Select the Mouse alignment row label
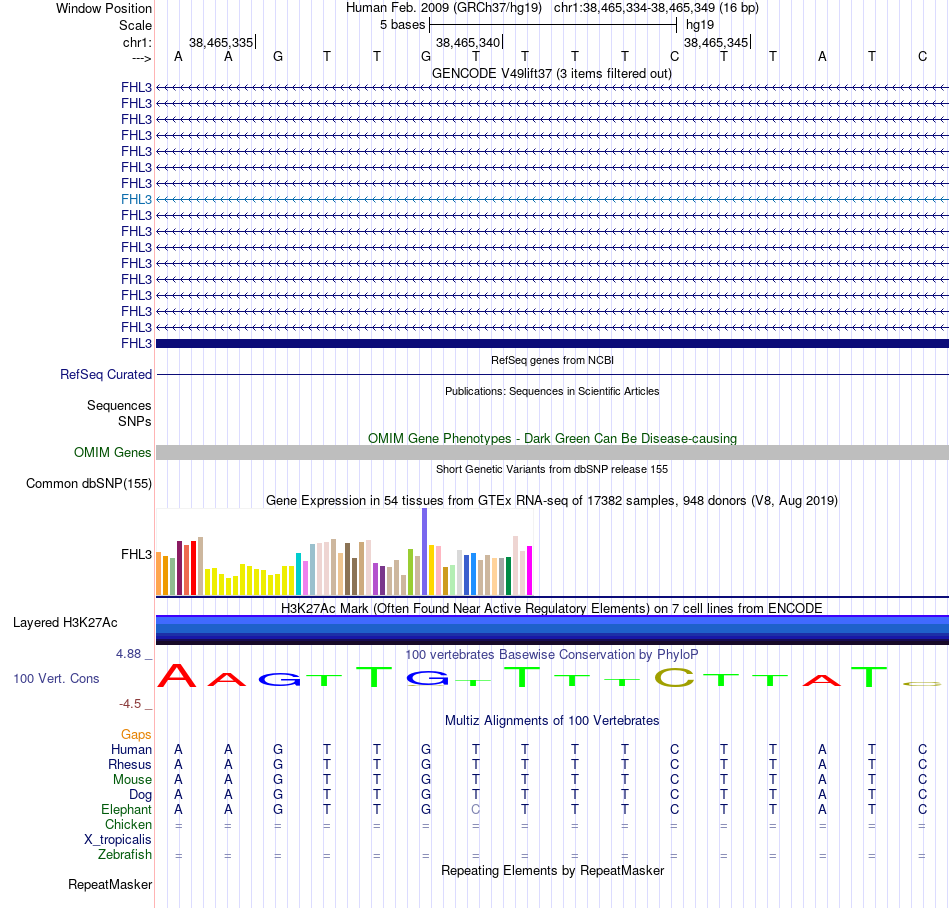The image size is (950, 908). pos(132,780)
